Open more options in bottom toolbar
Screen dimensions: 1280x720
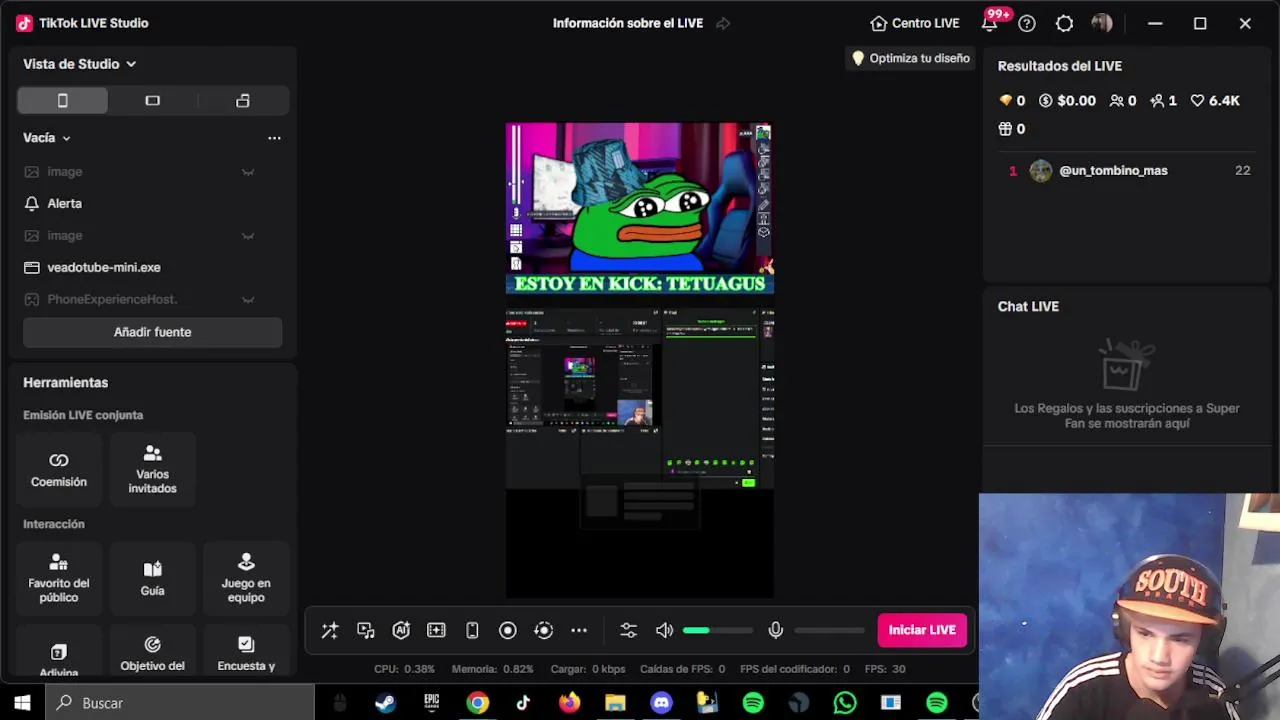(x=579, y=630)
